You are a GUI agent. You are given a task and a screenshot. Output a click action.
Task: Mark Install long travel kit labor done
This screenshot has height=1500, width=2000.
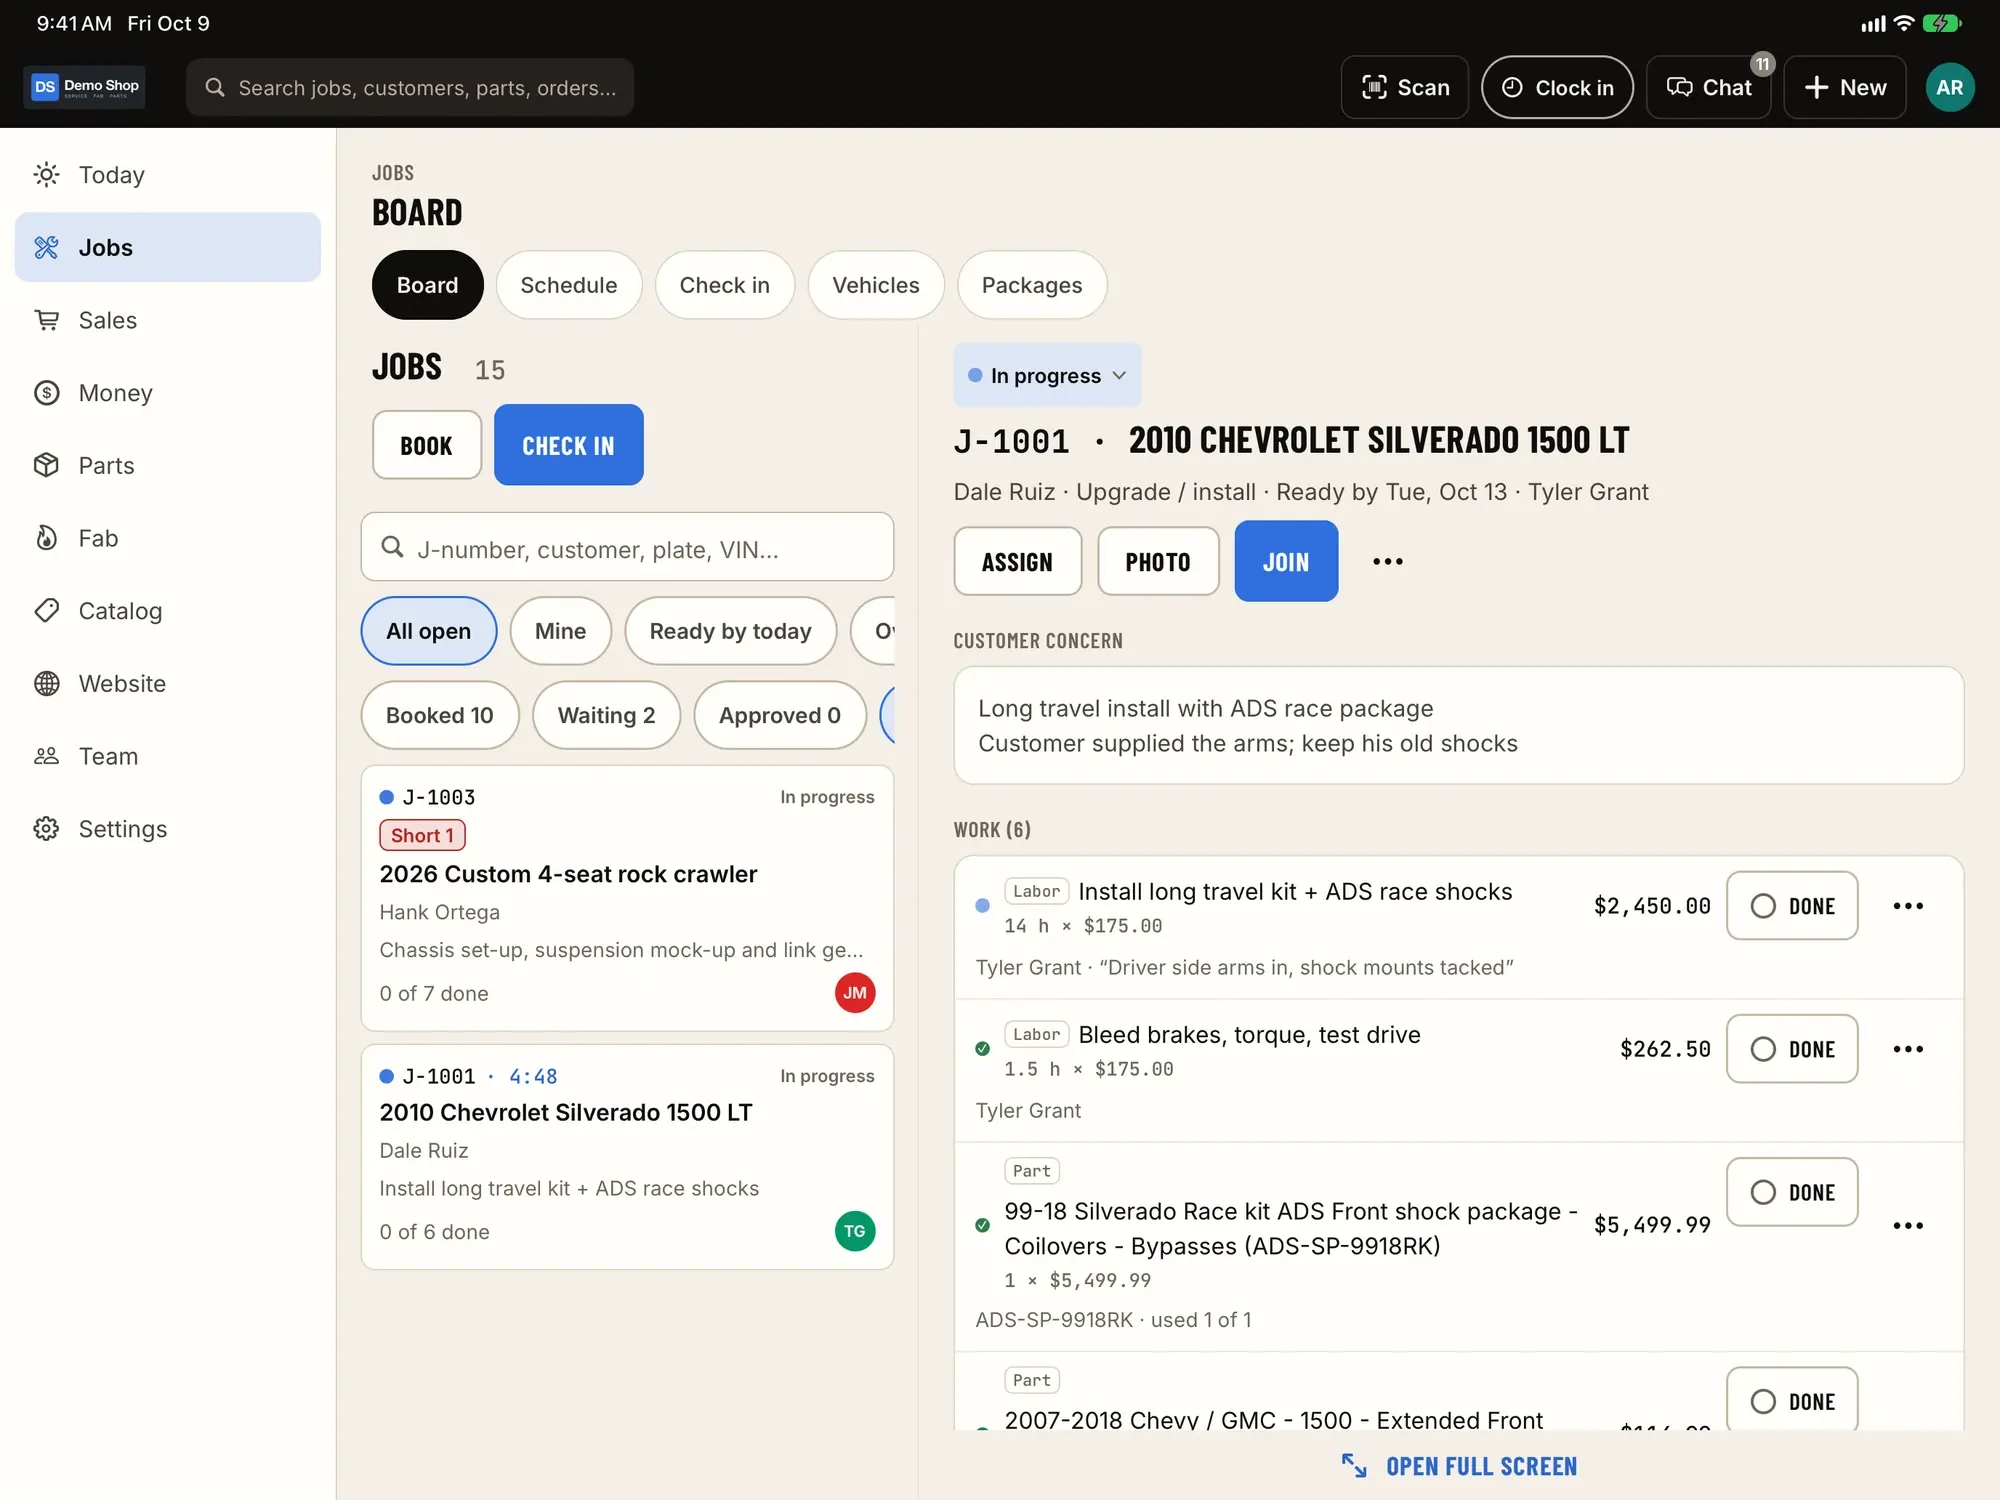(1791, 906)
